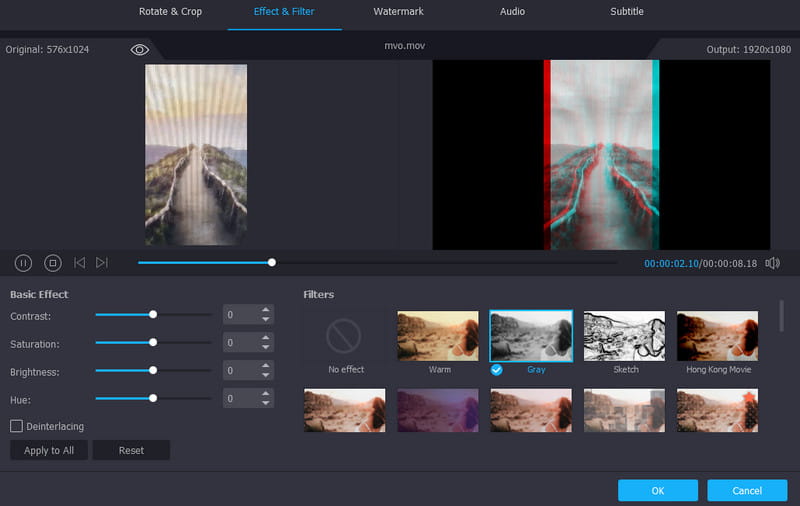800x506 pixels.
Task: Skip to the next frame
Action: pyautogui.click(x=102, y=263)
